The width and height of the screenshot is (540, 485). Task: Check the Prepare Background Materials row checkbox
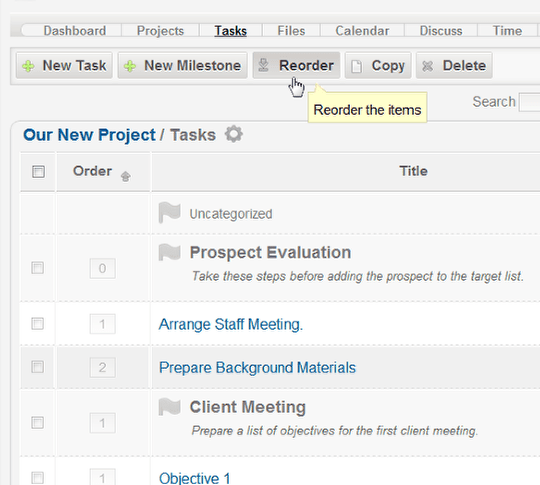tap(38, 367)
